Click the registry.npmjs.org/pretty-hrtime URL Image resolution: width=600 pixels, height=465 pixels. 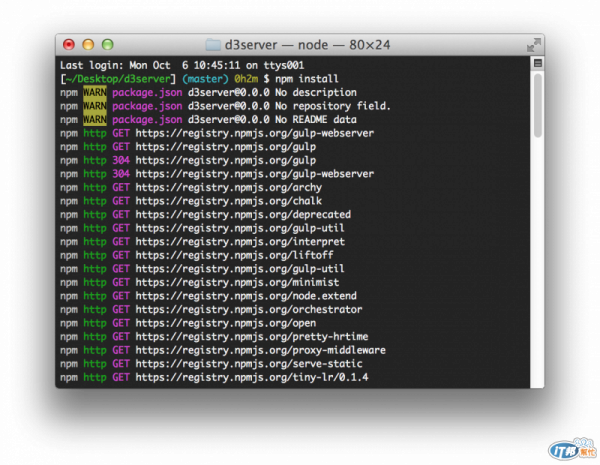click(x=252, y=337)
